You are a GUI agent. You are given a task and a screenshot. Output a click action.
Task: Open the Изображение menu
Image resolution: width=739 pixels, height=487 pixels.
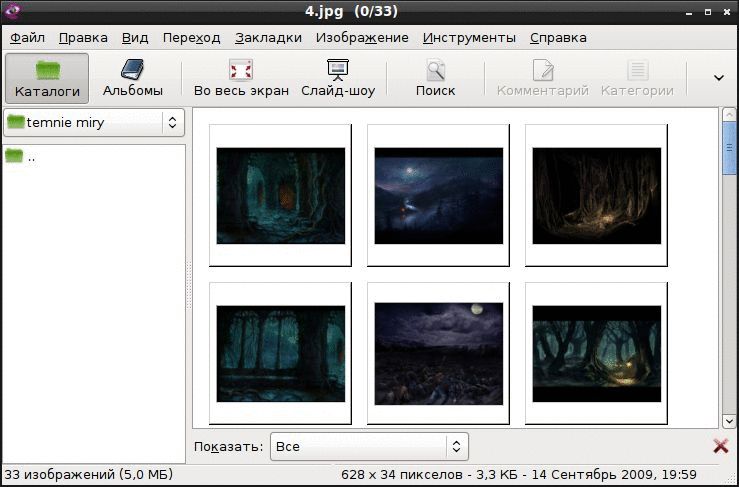362,38
